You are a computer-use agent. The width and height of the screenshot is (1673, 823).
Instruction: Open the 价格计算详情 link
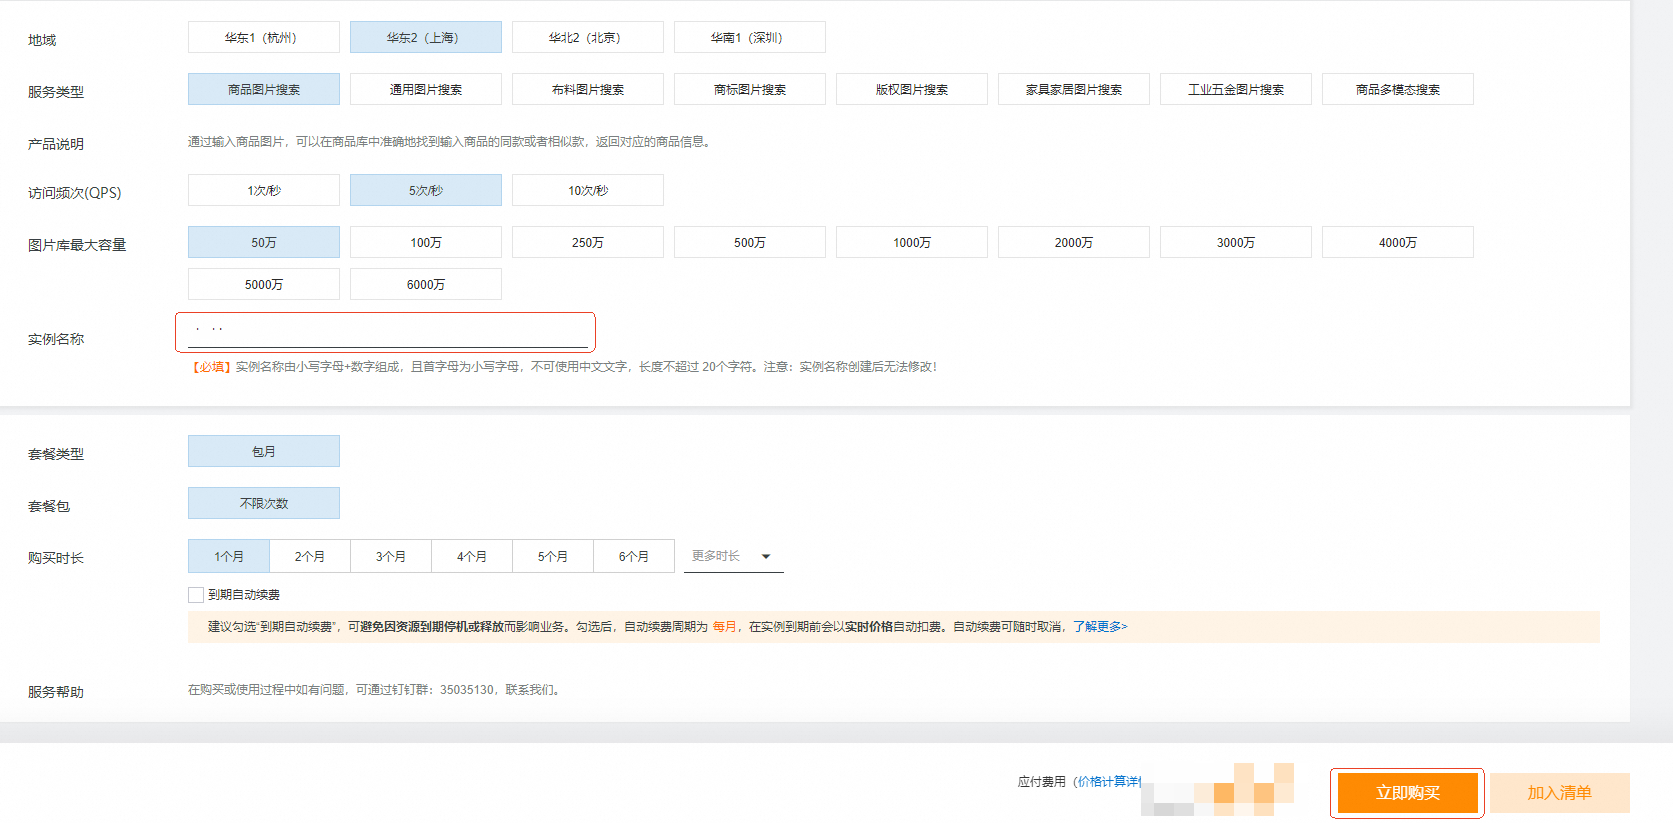pos(1110,782)
